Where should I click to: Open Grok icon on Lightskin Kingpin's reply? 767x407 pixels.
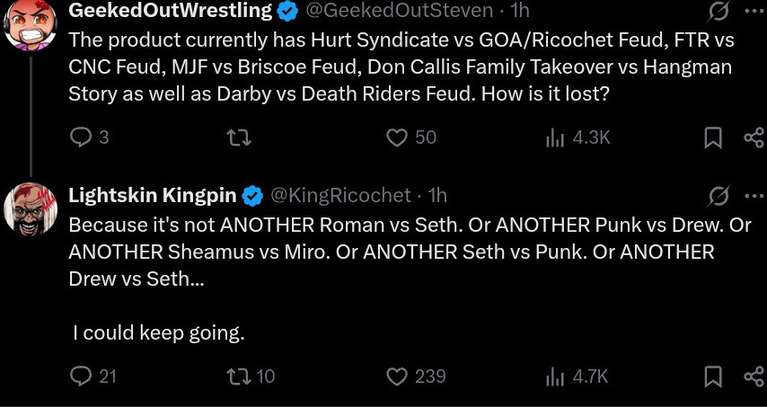716,194
